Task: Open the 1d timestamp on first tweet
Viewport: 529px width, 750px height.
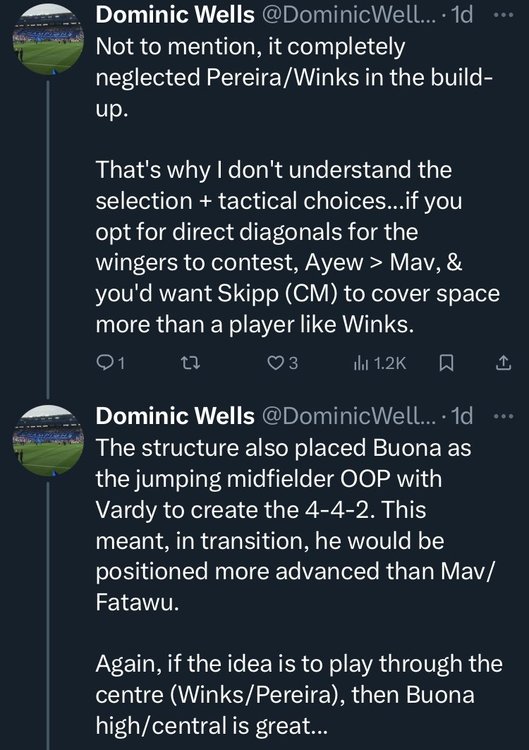Action: [x=462, y=15]
